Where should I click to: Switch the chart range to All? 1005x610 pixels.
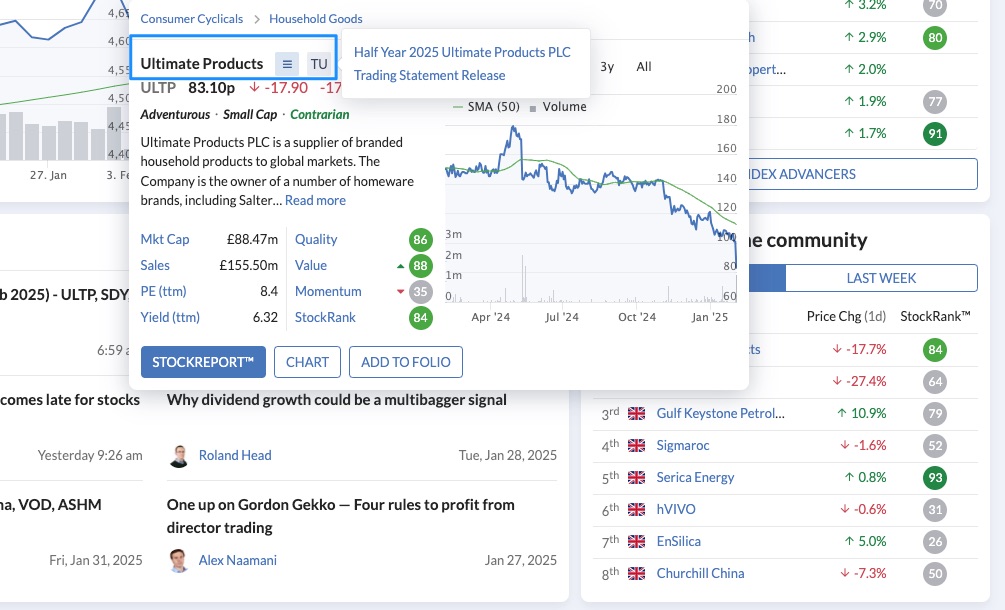644,67
